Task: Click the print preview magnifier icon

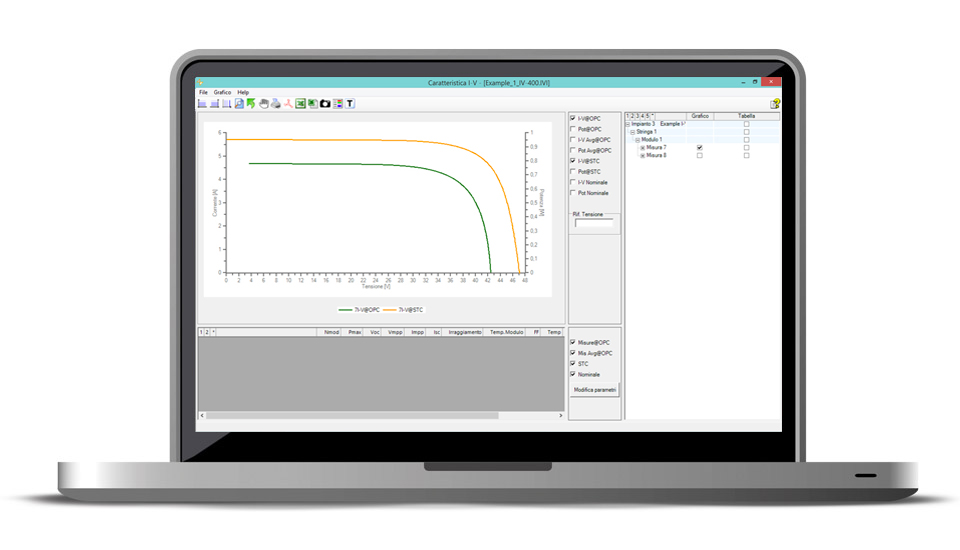Action: pos(239,103)
